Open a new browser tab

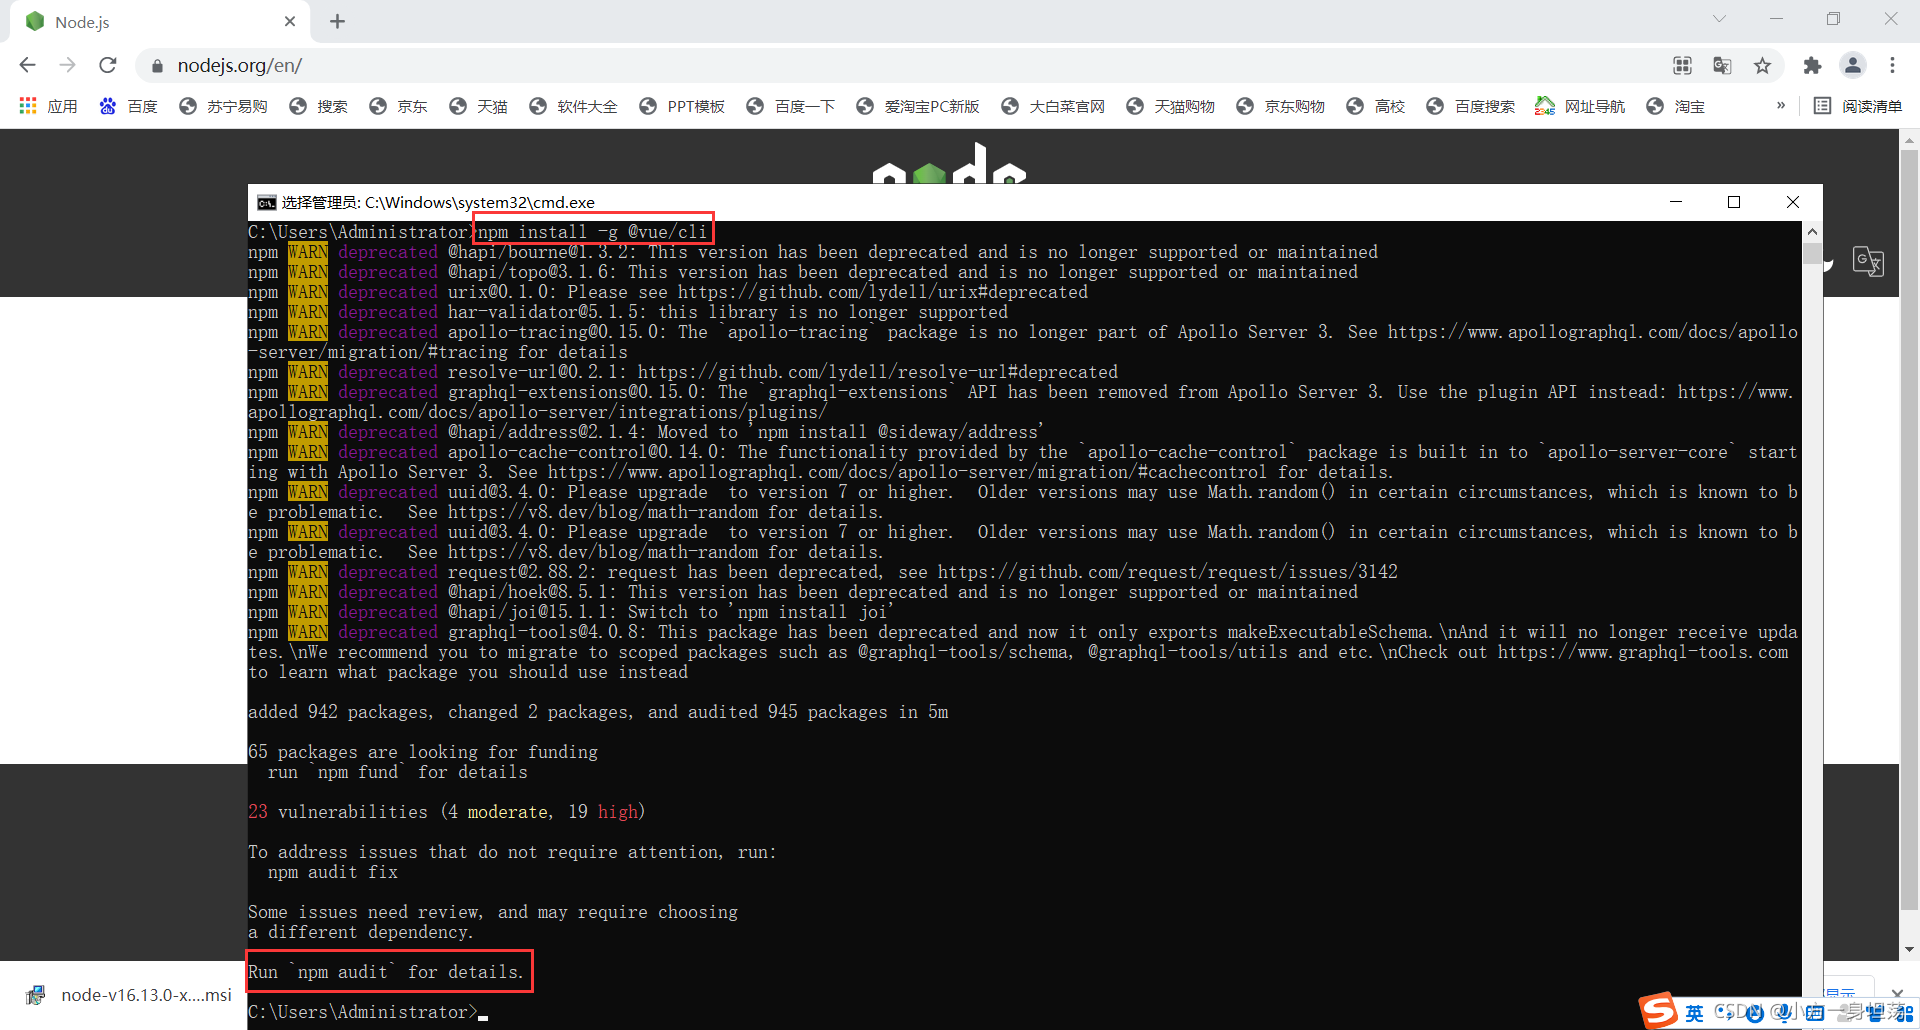[x=337, y=21]
